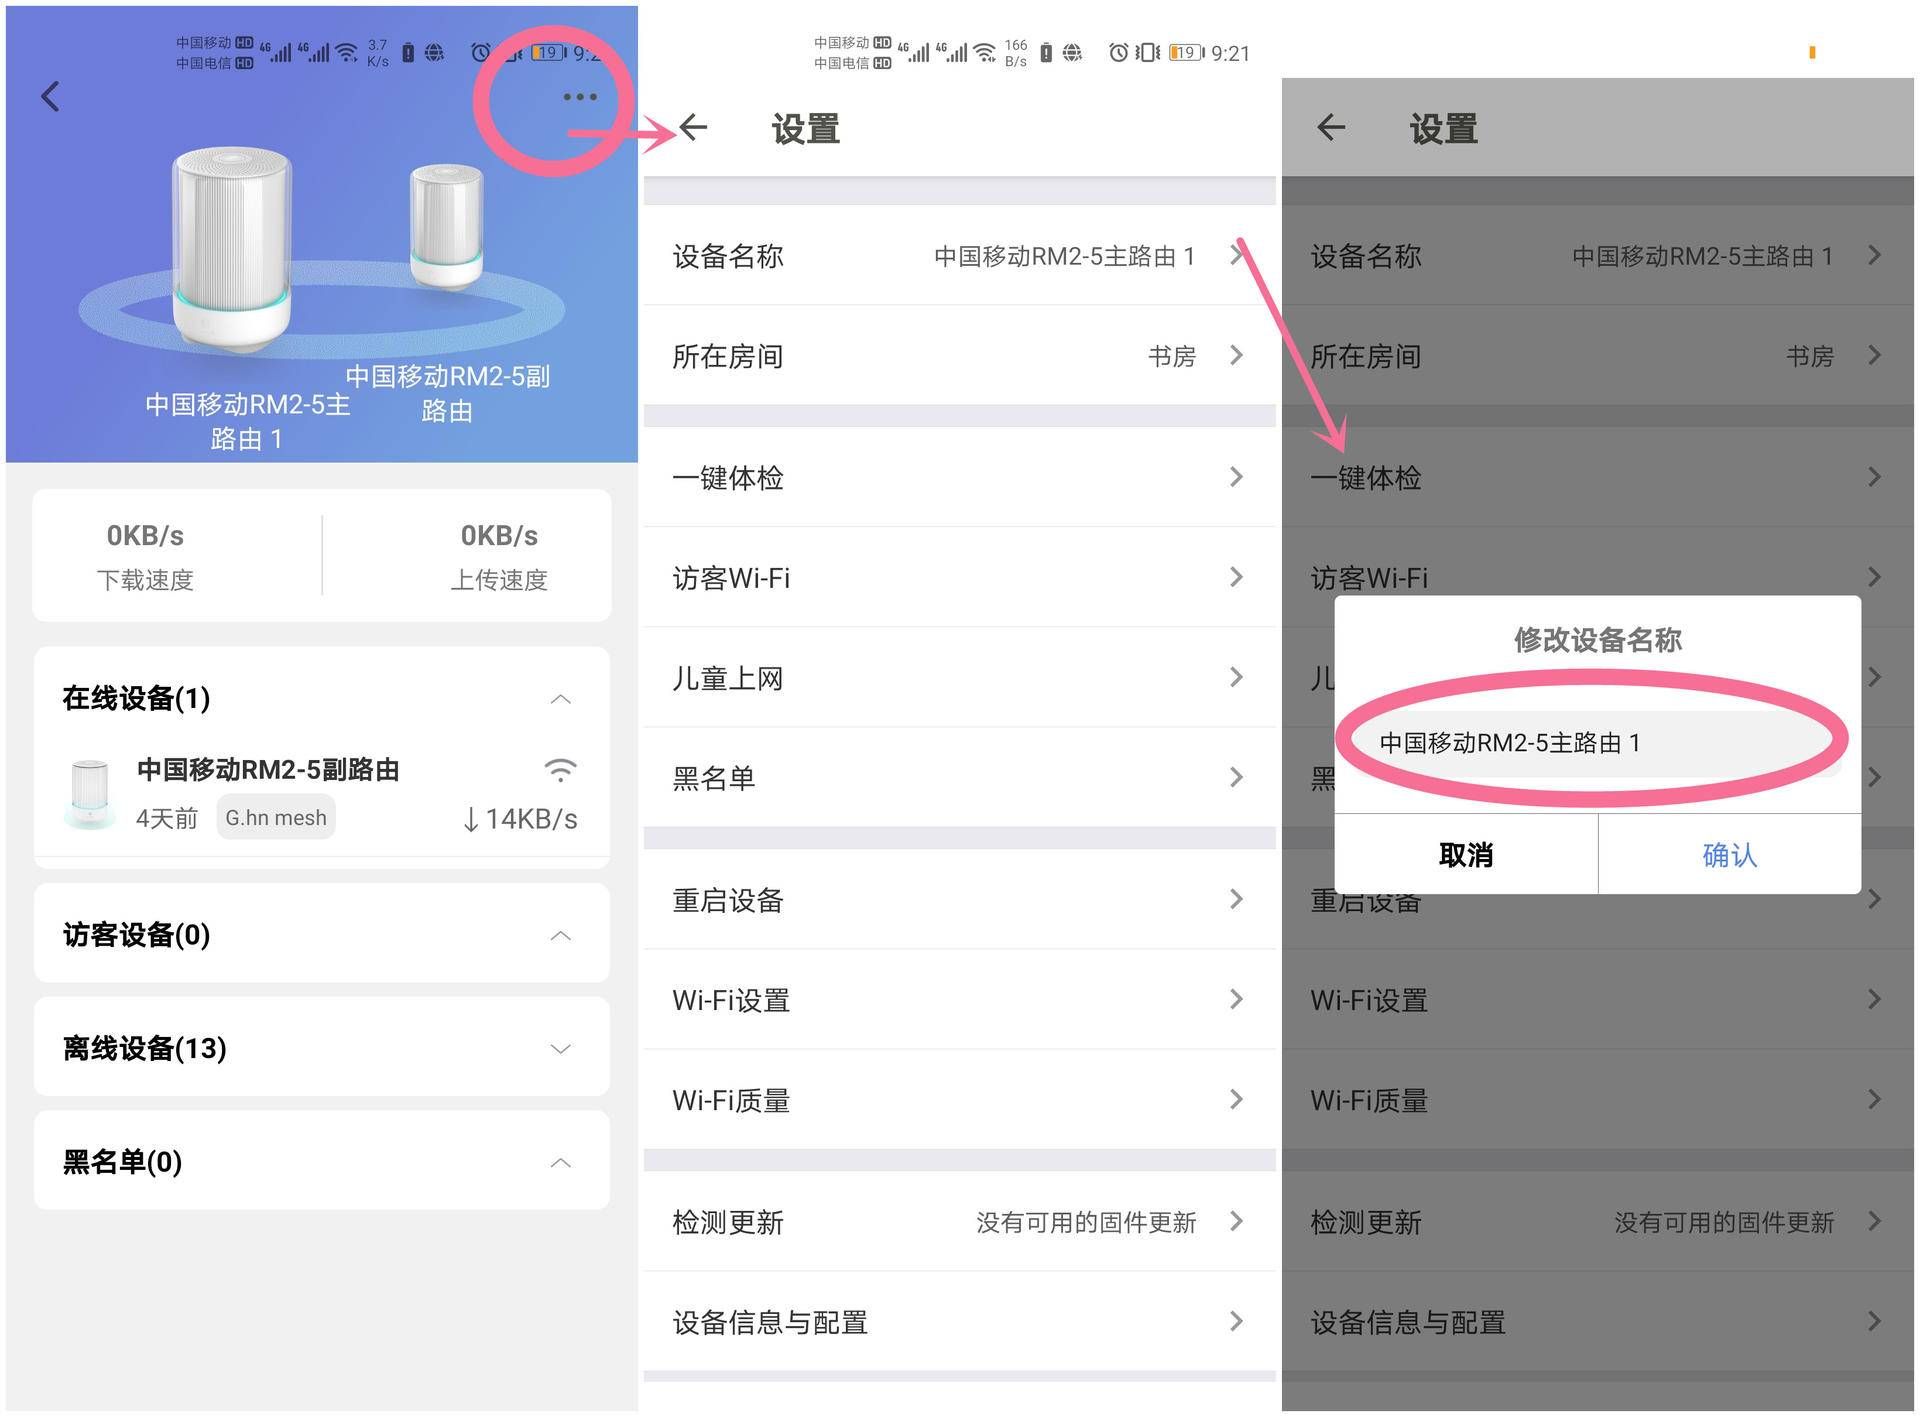Tap the 书房 room value in middle screen

coord(1172,356)
